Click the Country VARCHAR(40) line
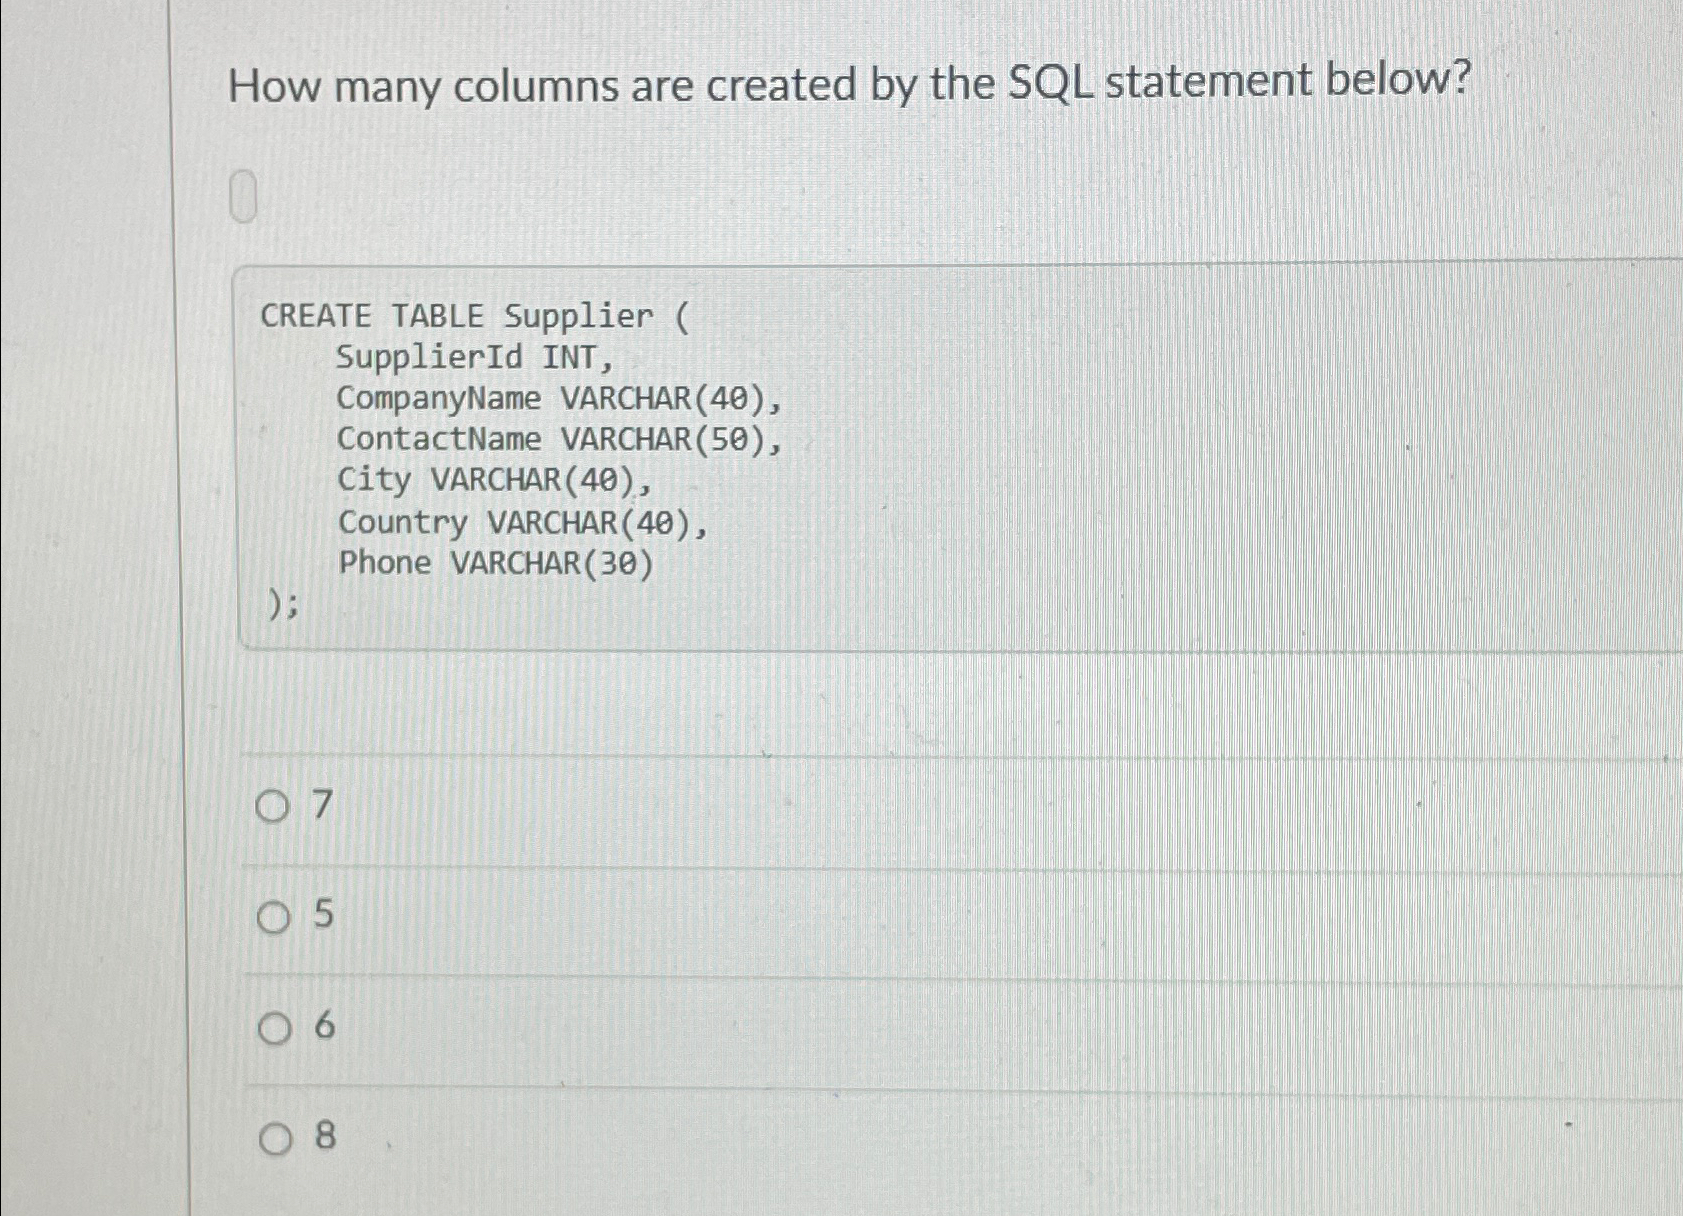This screenshot has height=1216, width=1683. pos(522,522)
